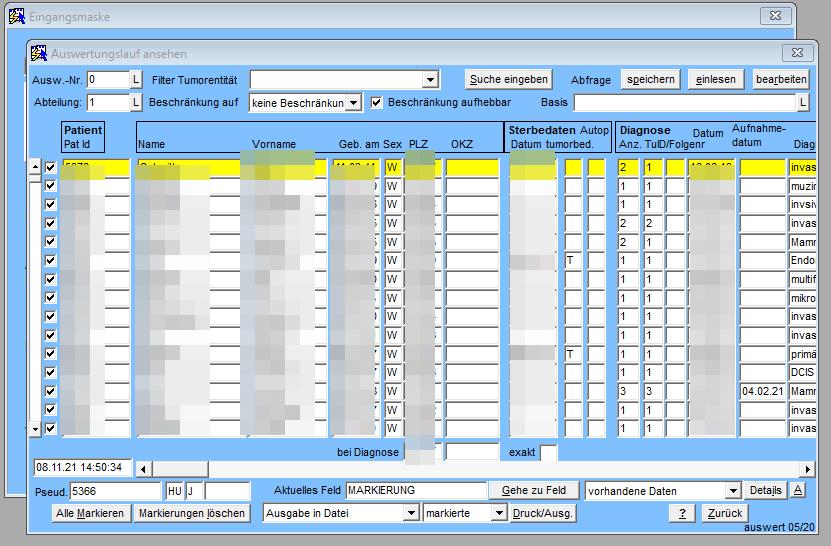The image size is (831, 546).
Task: Open the L lookup beside Abteilung
Action: click(x=136, y=102)
